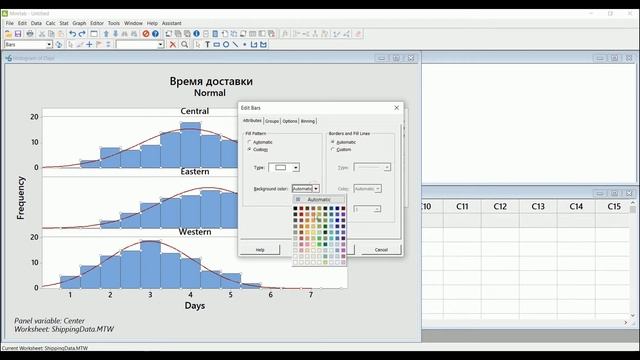
Task: Toggle the Background color dropdown arrow
Action: point(316,189)
